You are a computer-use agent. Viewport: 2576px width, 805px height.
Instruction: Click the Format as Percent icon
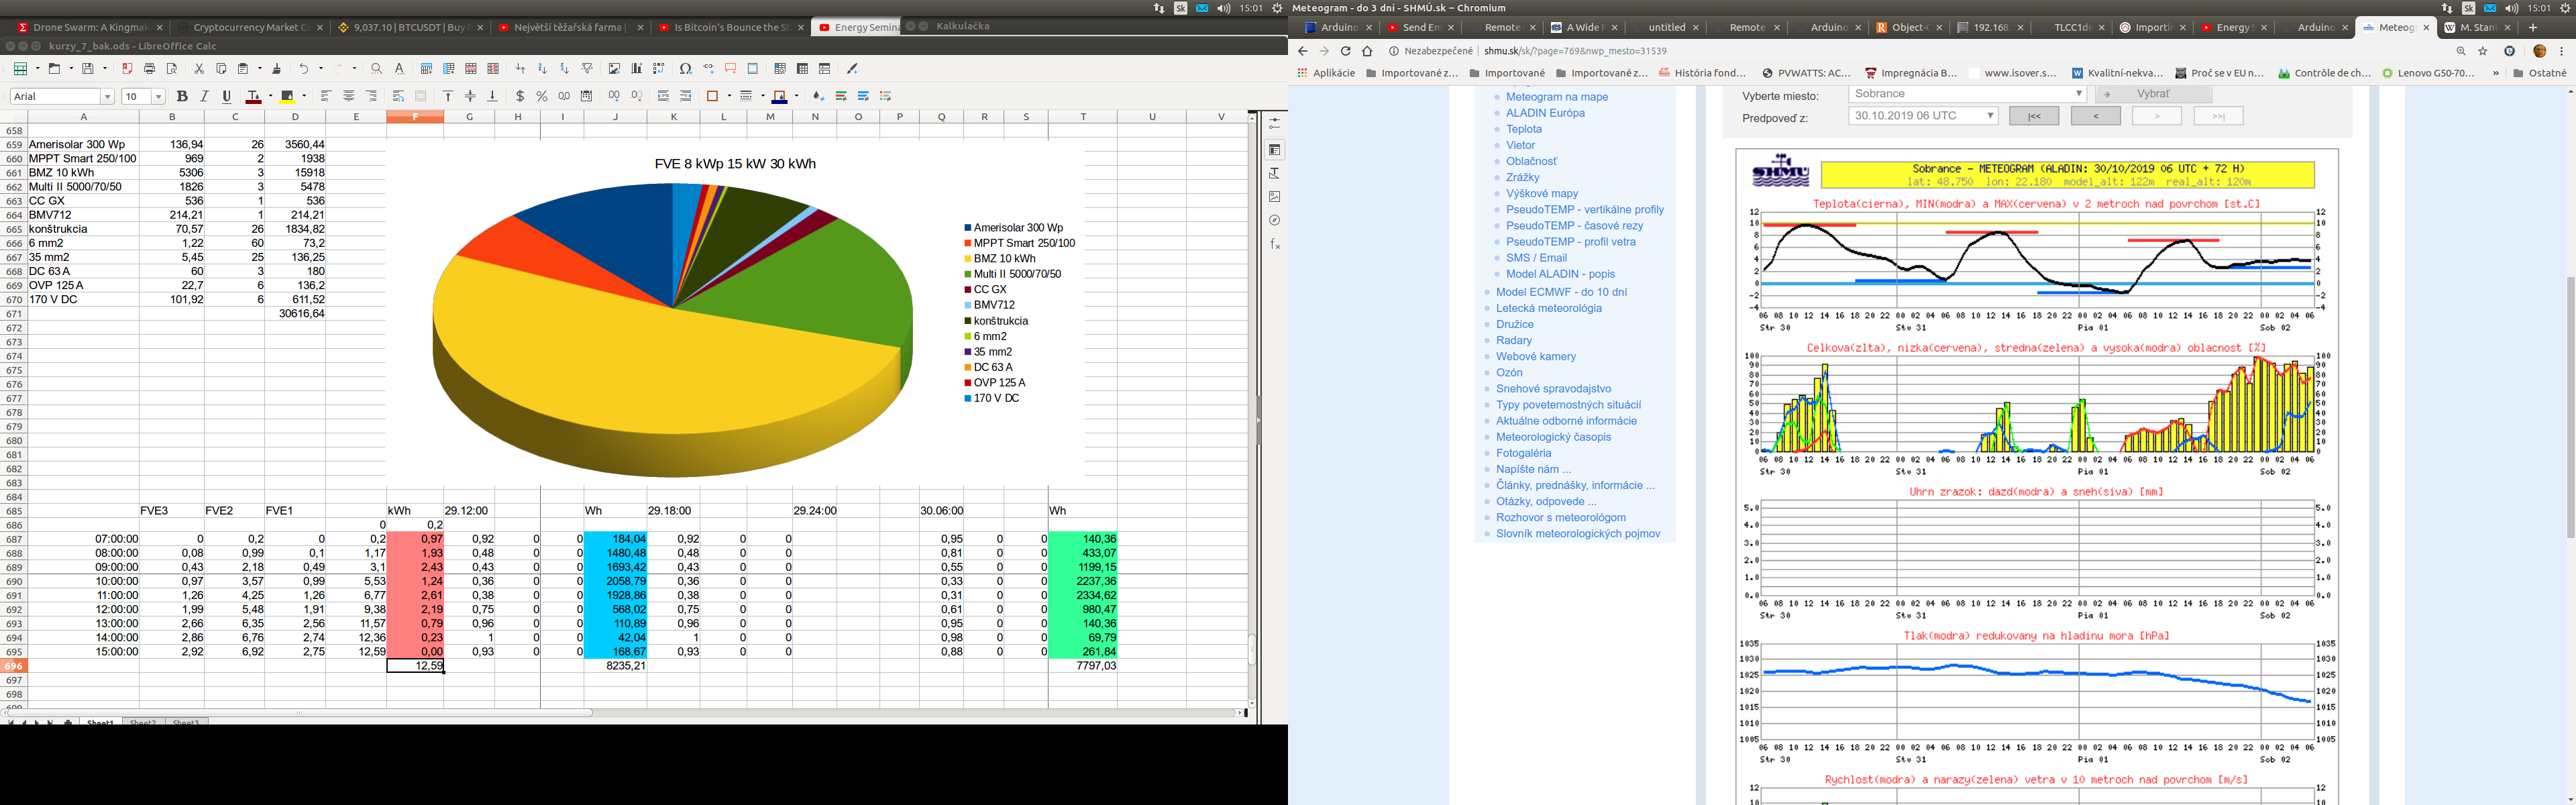tap(542, 96)
